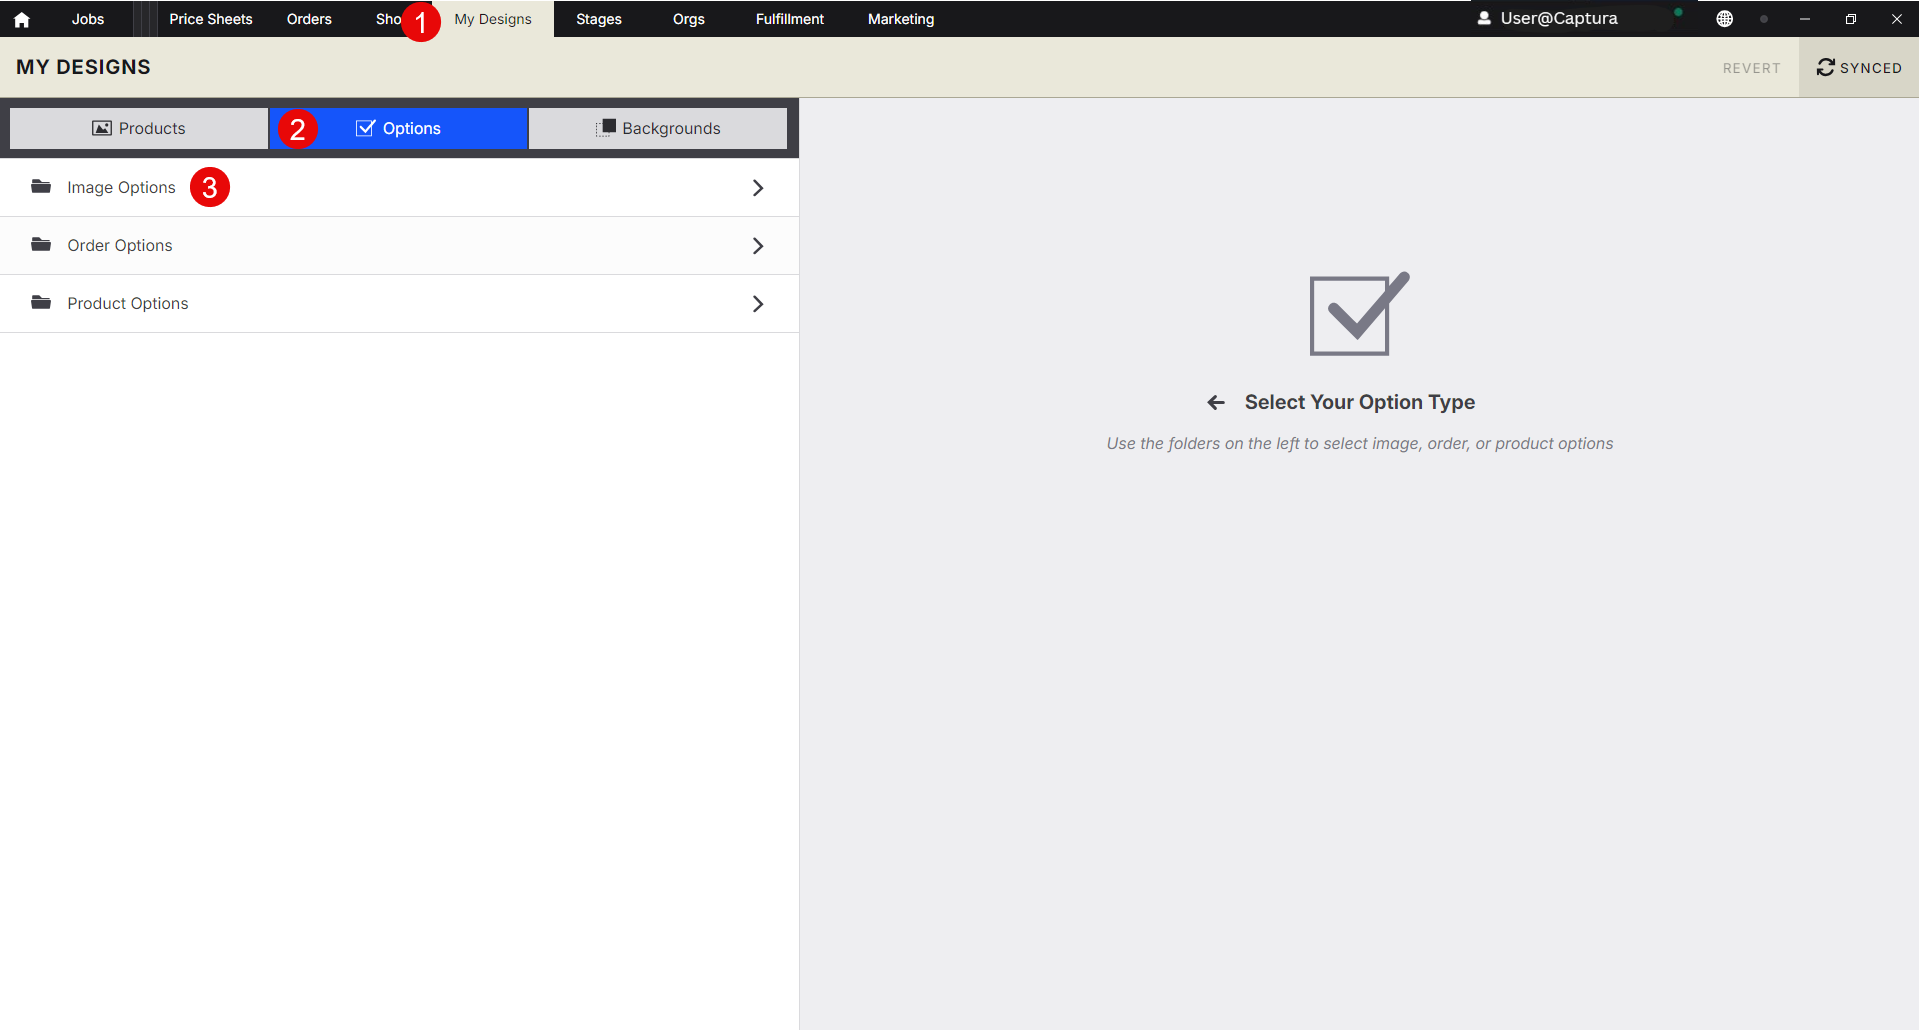Open the Marketing tab

(x=901, y=19)
